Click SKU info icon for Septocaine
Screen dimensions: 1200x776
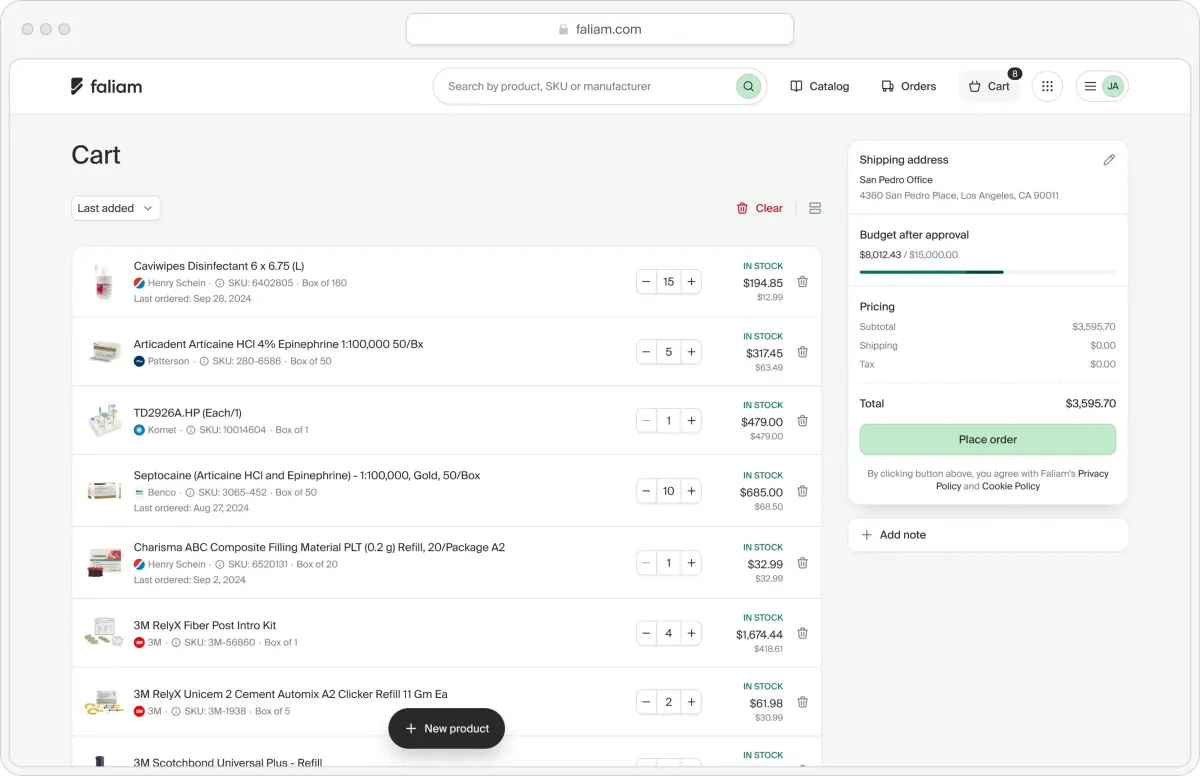point(192,492)
